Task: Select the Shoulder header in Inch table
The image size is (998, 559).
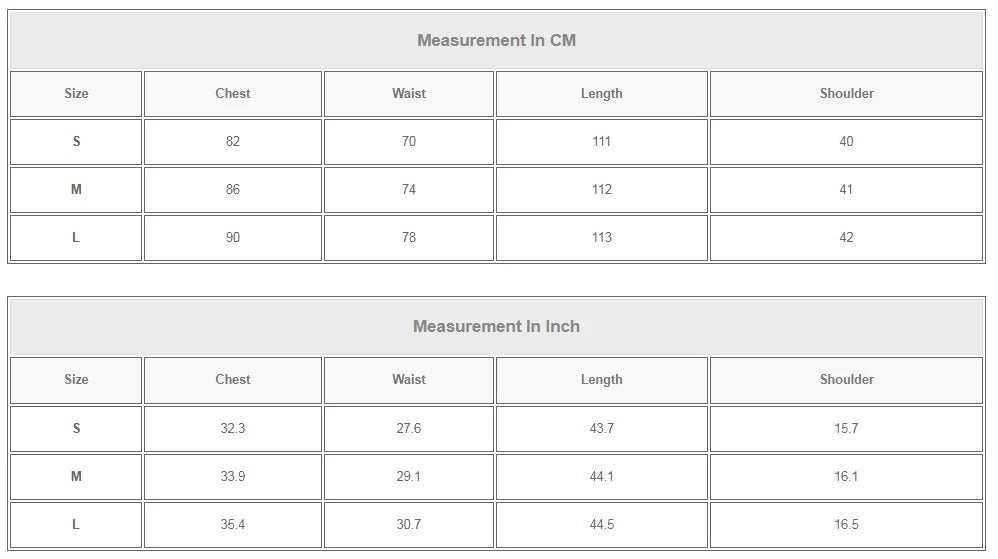Action: (846, 380)
